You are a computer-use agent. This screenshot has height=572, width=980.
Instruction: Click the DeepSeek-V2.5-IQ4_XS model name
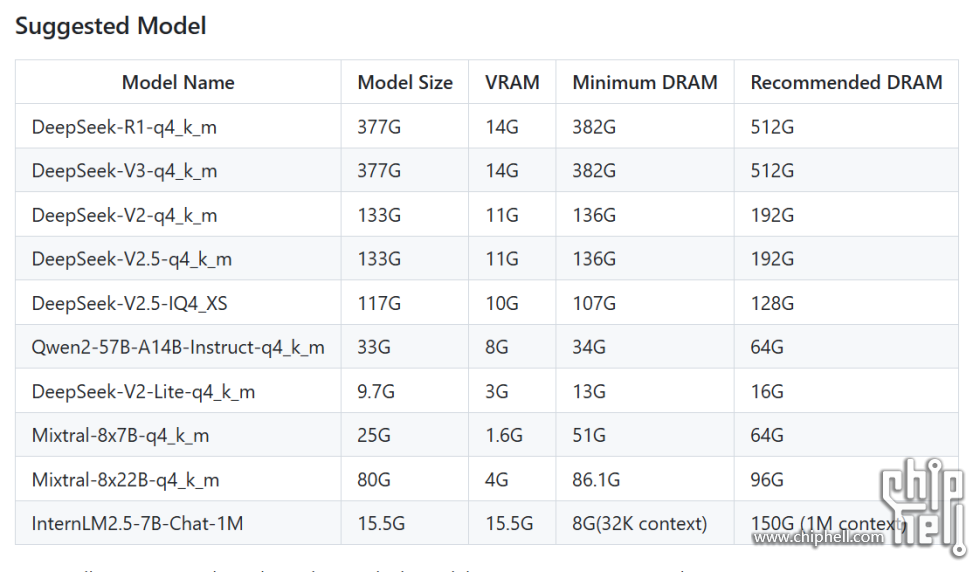[129, 304]
